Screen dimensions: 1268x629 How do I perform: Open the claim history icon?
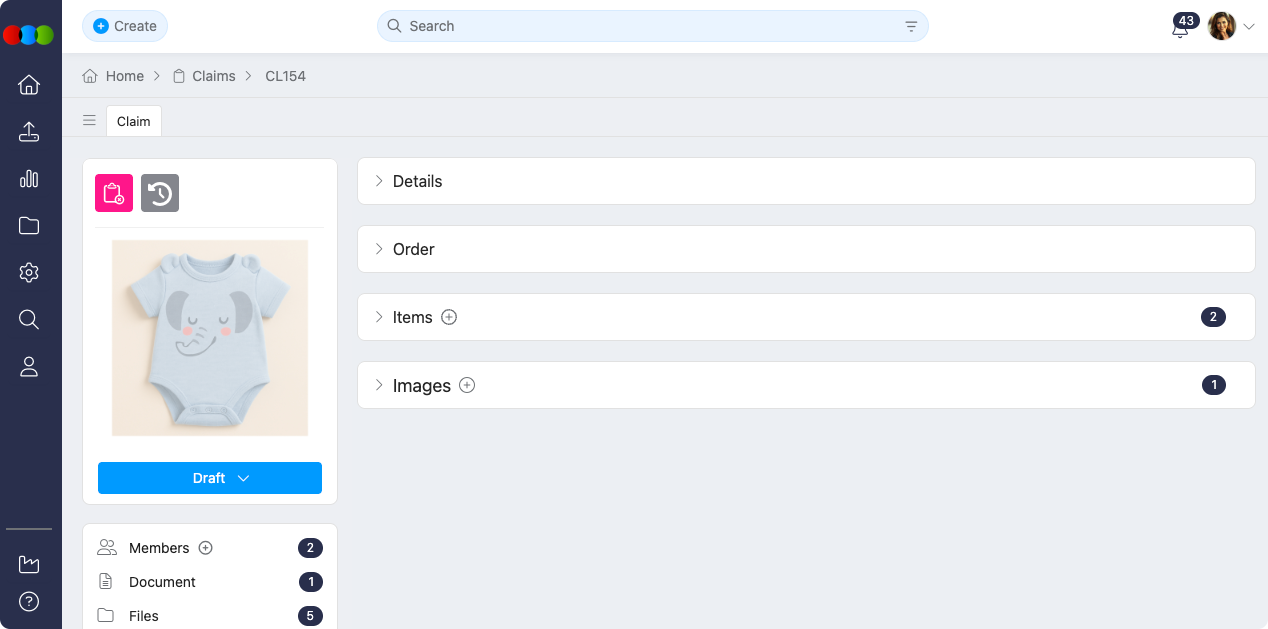[160, 193]
